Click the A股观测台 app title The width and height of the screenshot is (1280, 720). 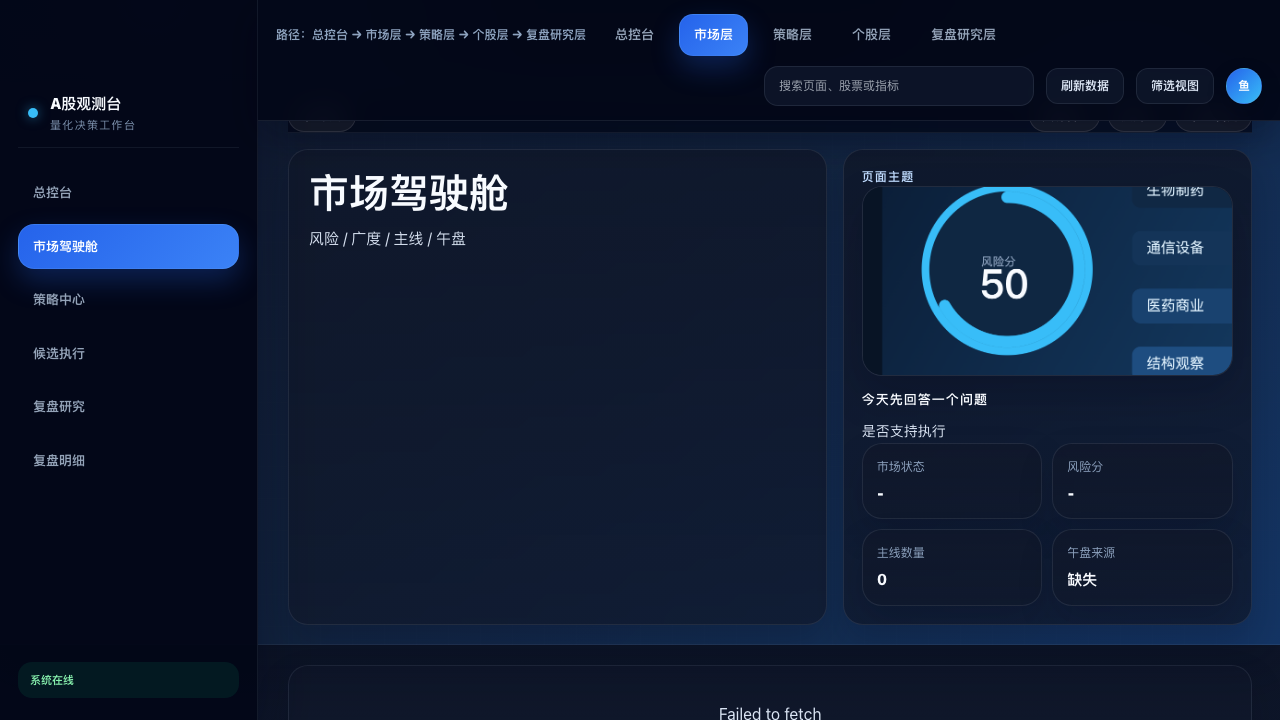(x=86, y=104)
